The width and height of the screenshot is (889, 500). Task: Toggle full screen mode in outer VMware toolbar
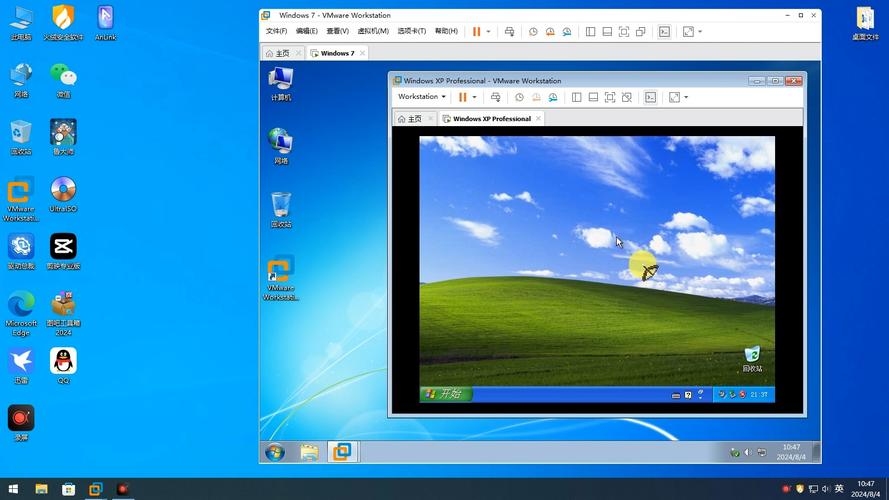click(624, 32)
